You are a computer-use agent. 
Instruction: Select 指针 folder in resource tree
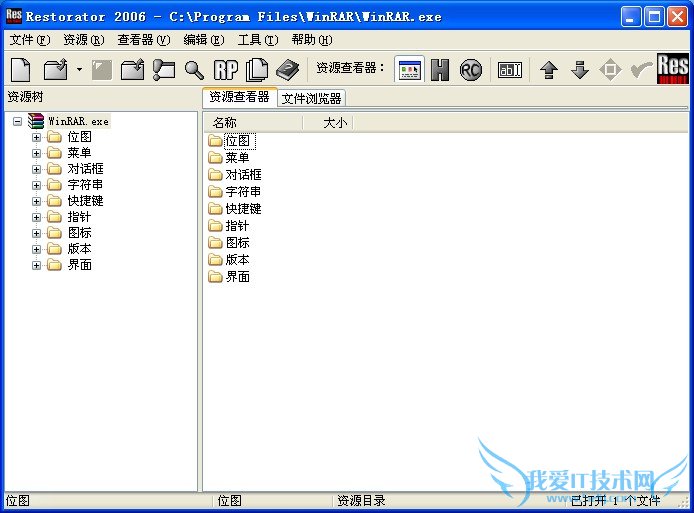tap(80, 217)
